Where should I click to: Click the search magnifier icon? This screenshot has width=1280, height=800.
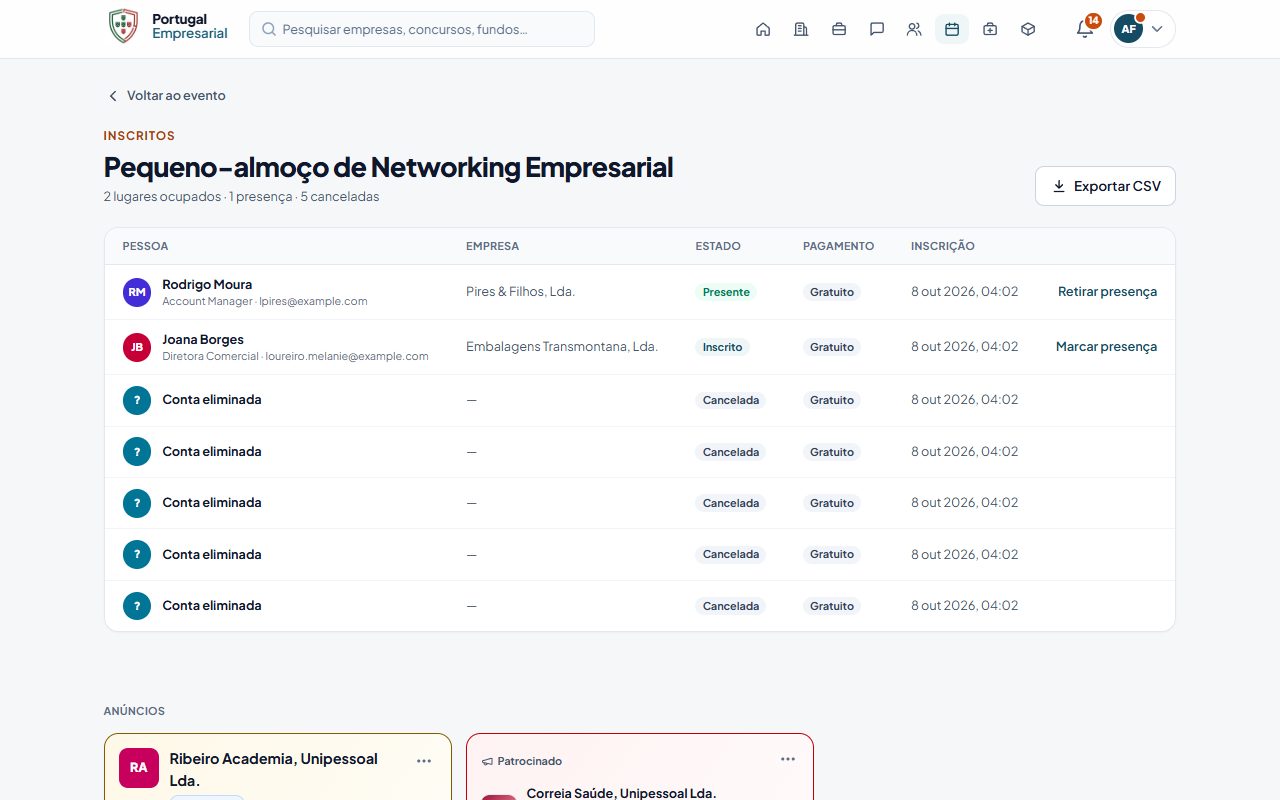(269, 29)
